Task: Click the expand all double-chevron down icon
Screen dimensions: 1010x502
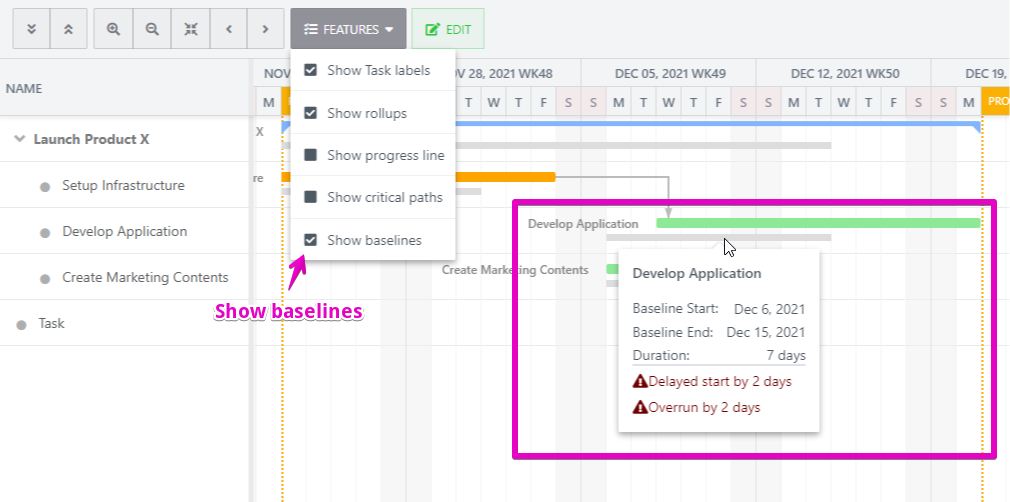Action: coord(31,30)
